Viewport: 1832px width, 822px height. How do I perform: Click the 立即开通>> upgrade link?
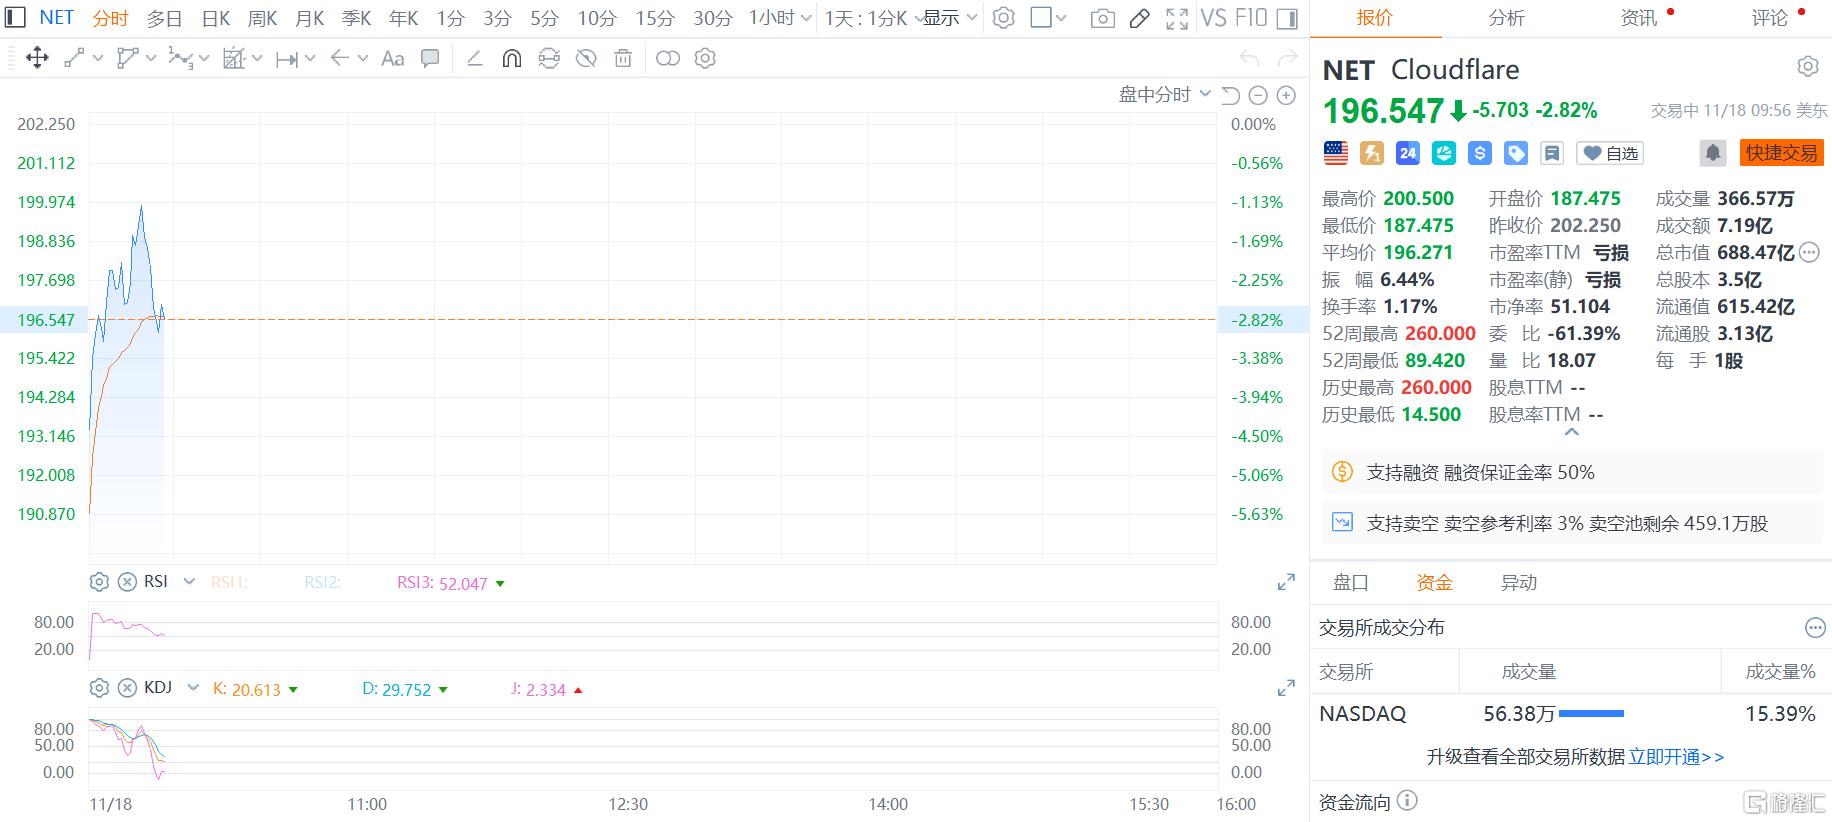click(1676, 757)
